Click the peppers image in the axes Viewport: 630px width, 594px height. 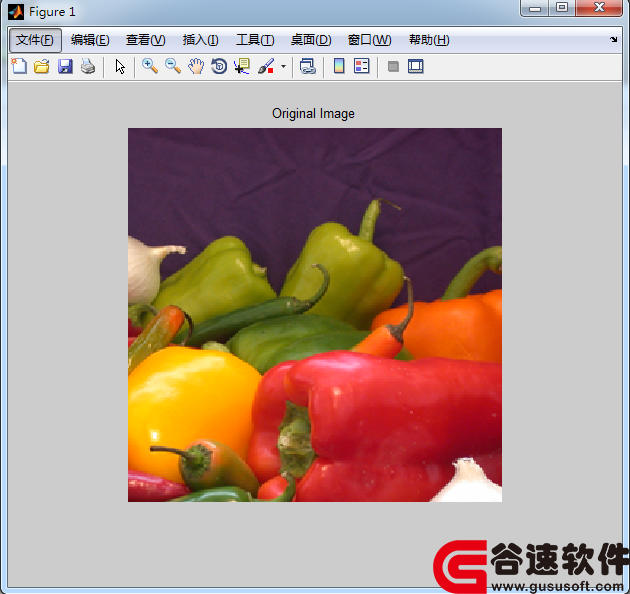(x=315, y=315)
